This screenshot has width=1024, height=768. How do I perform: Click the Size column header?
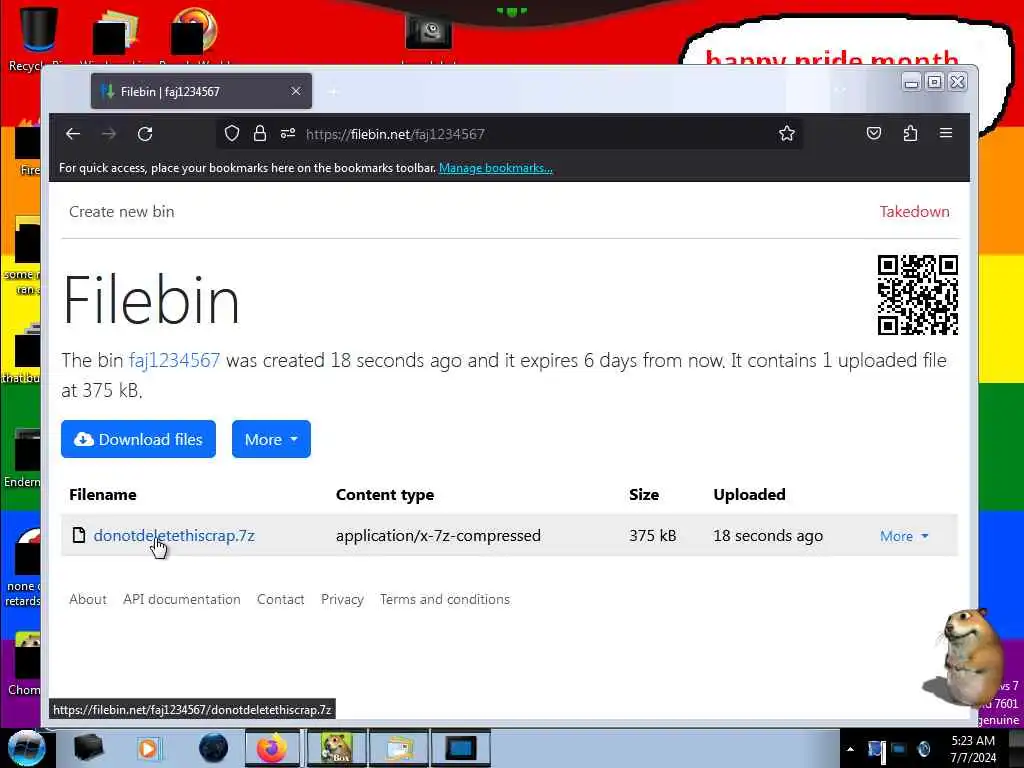(644, 494)
